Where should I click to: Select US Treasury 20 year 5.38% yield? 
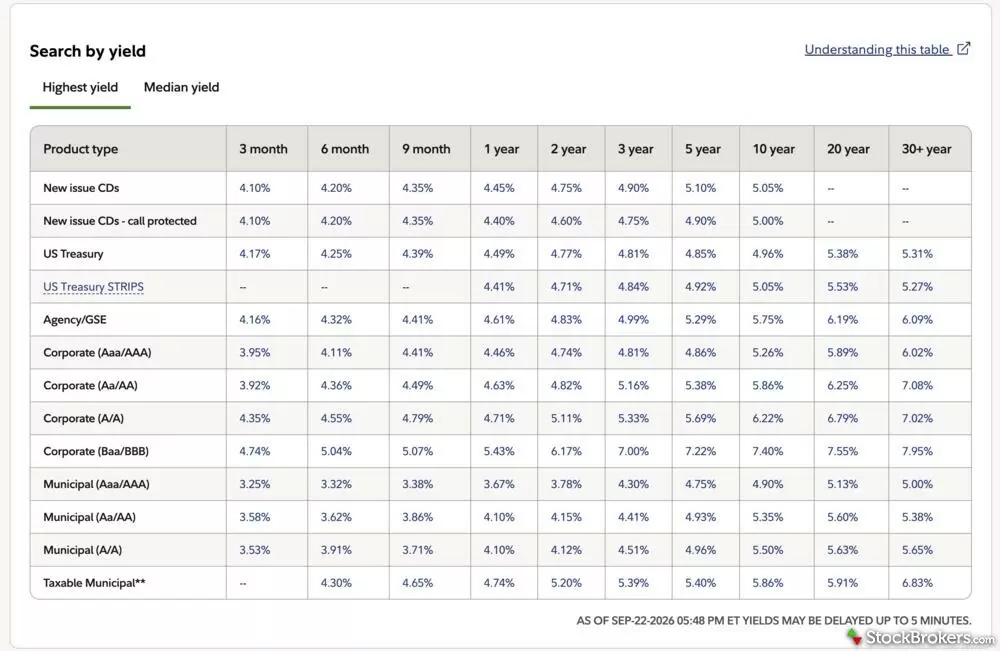pos(842,254)
